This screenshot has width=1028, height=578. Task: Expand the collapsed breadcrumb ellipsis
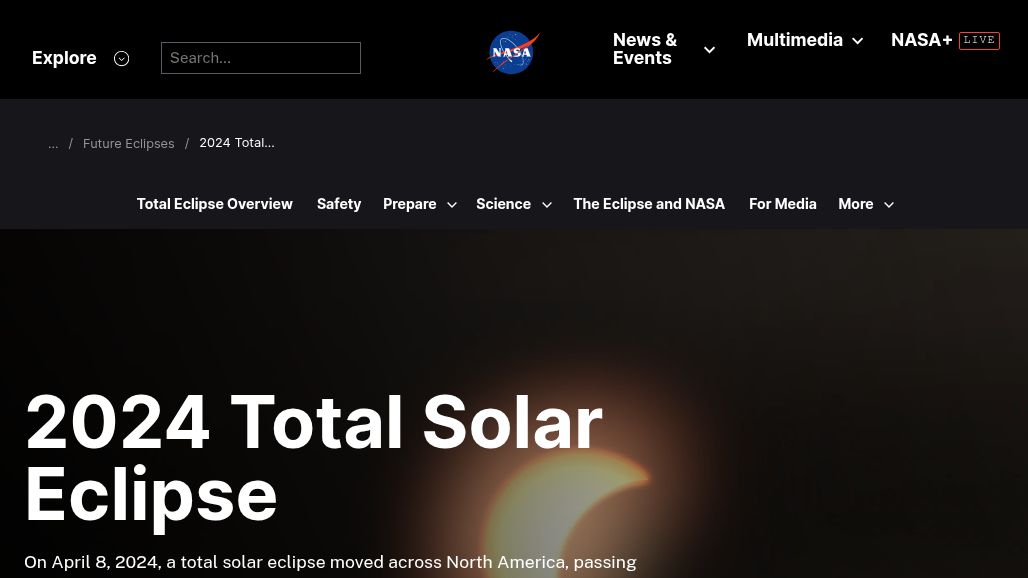53,143
